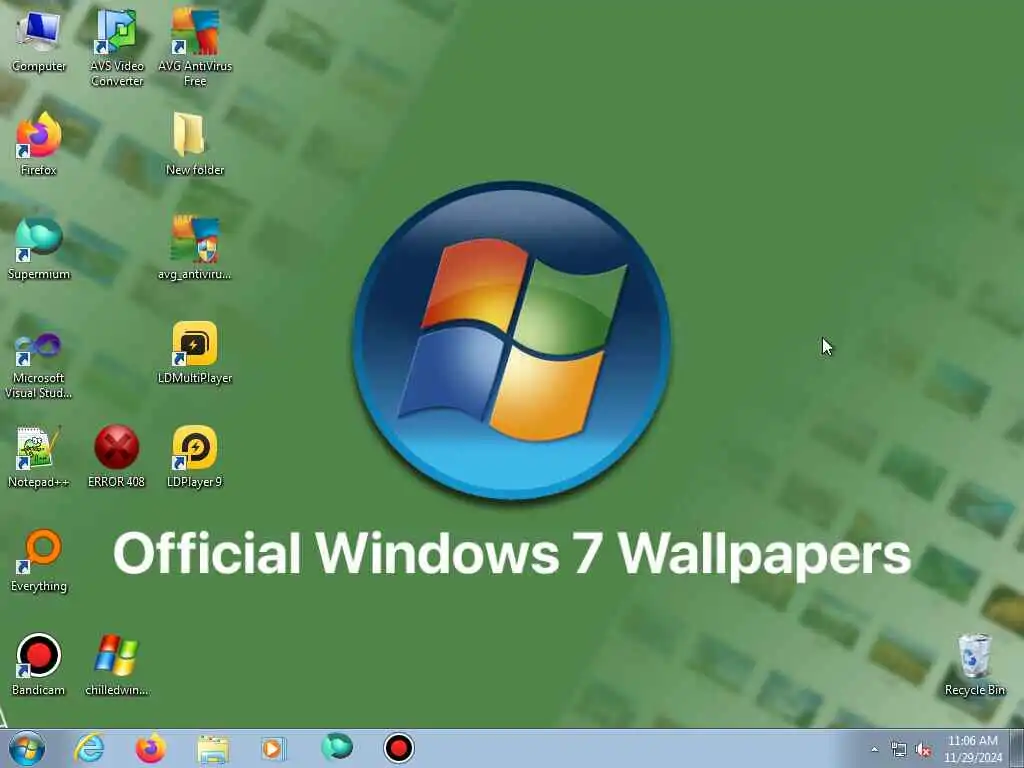
Task: Click the muted volume tray icon
Action: [923, 750]
